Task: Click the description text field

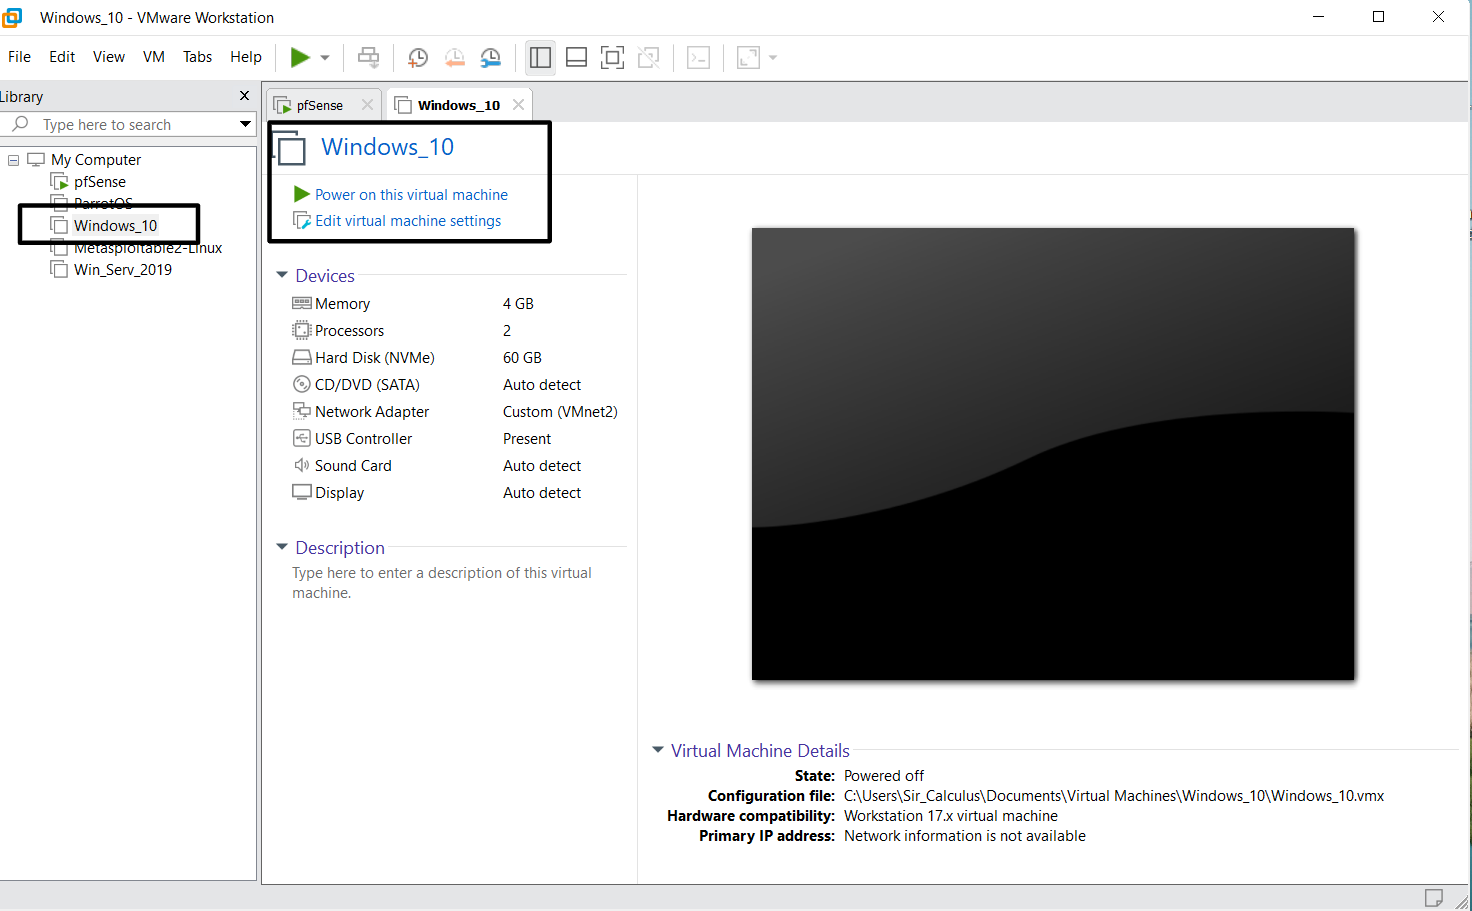Action: (442, 583)
